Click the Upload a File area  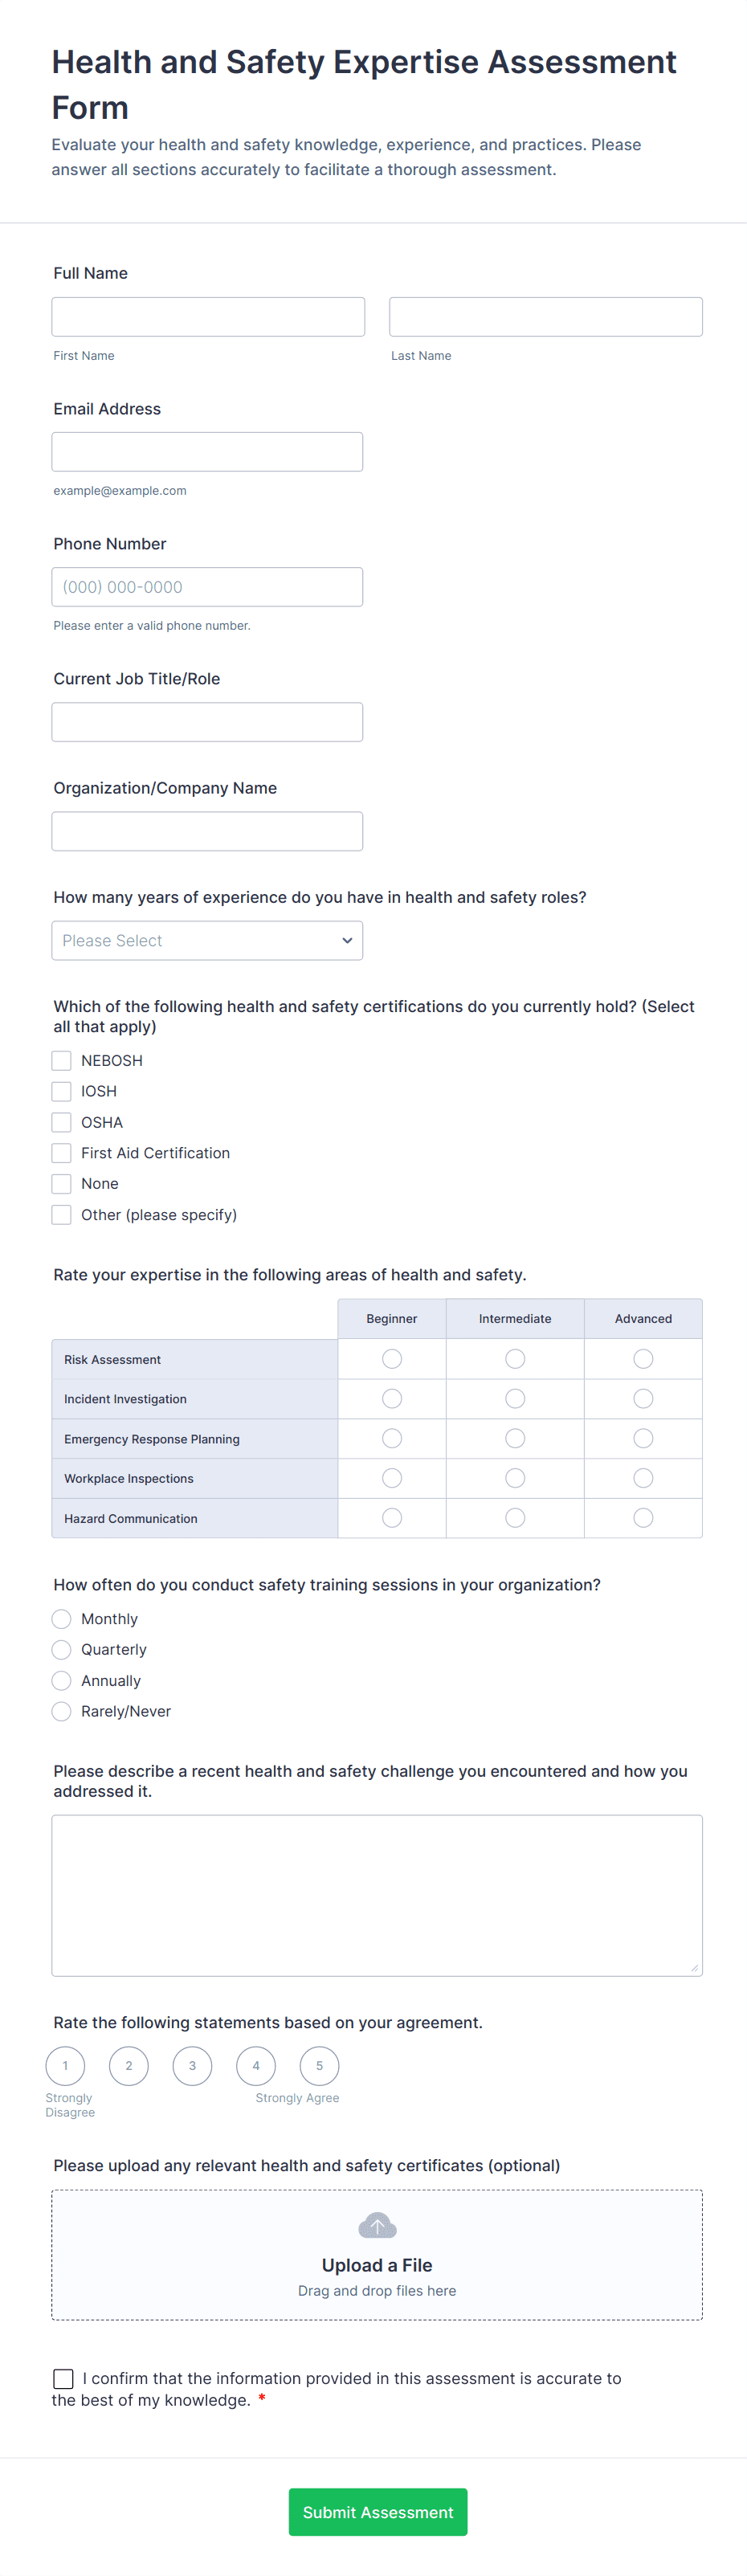pos(377,2264)
